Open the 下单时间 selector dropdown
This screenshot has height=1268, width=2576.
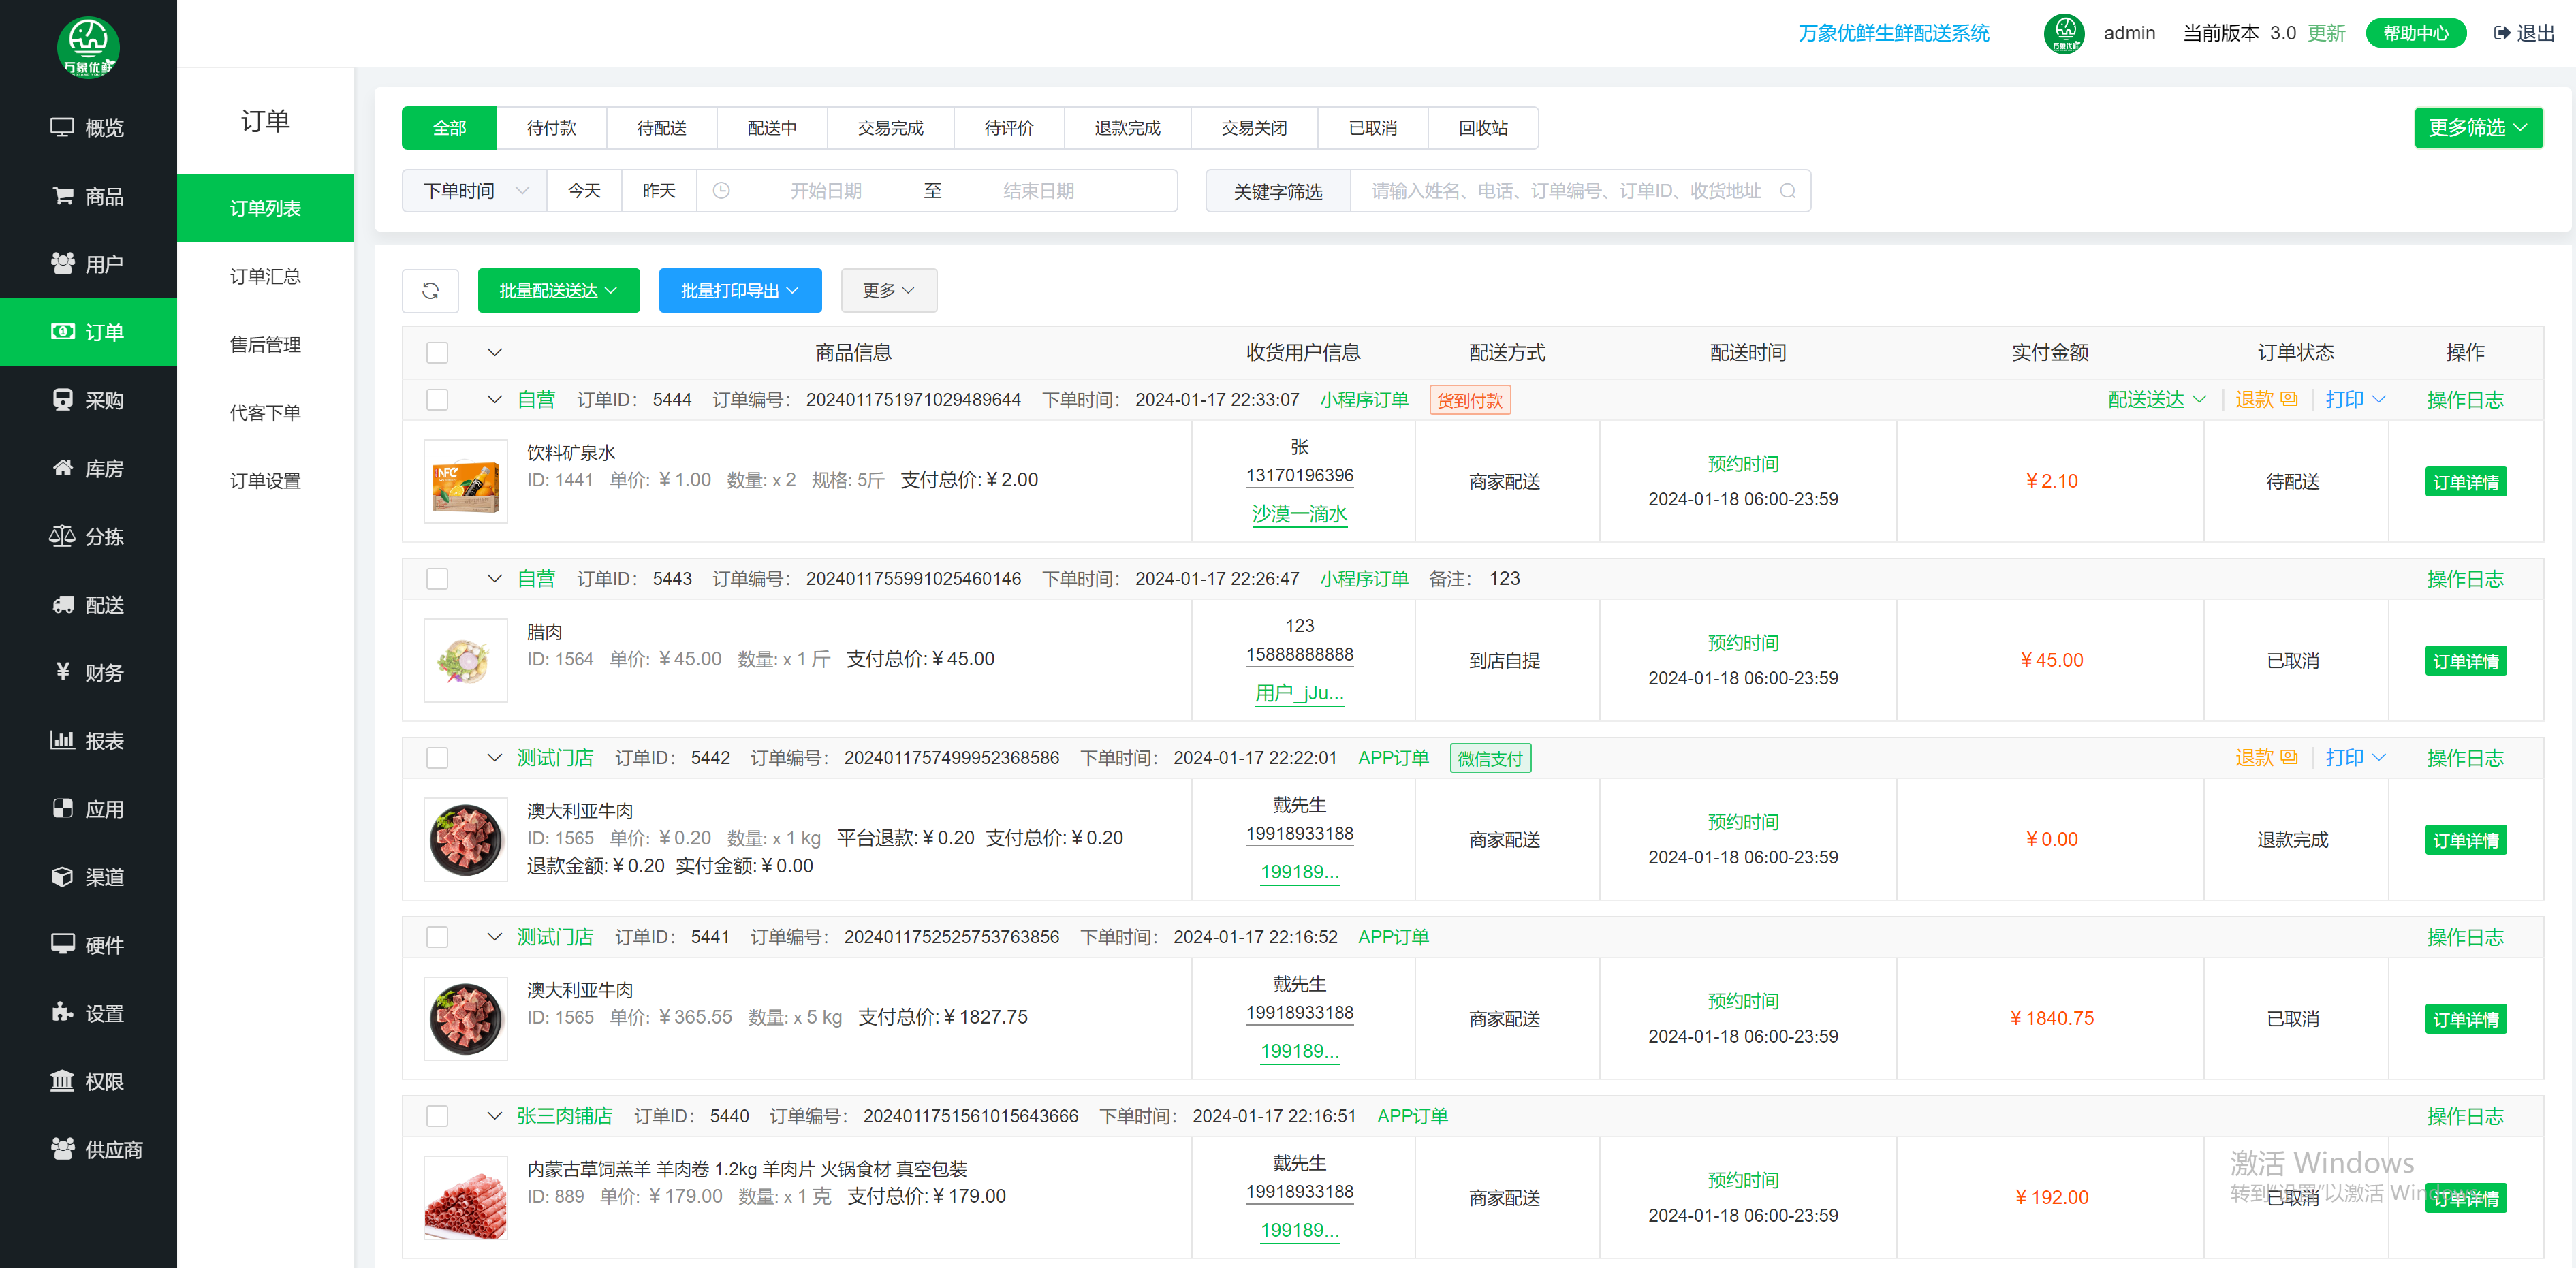[474, 191]
